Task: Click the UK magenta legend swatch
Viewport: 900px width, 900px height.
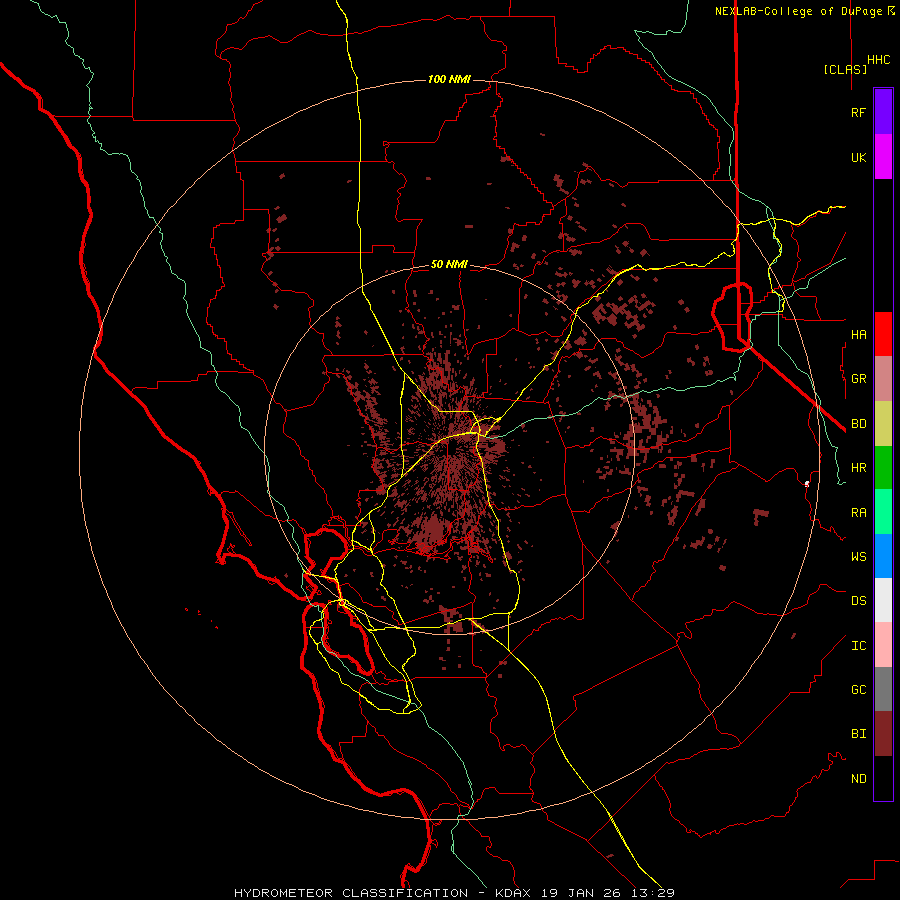Action: pyautogui.click(x=883, y=157)
